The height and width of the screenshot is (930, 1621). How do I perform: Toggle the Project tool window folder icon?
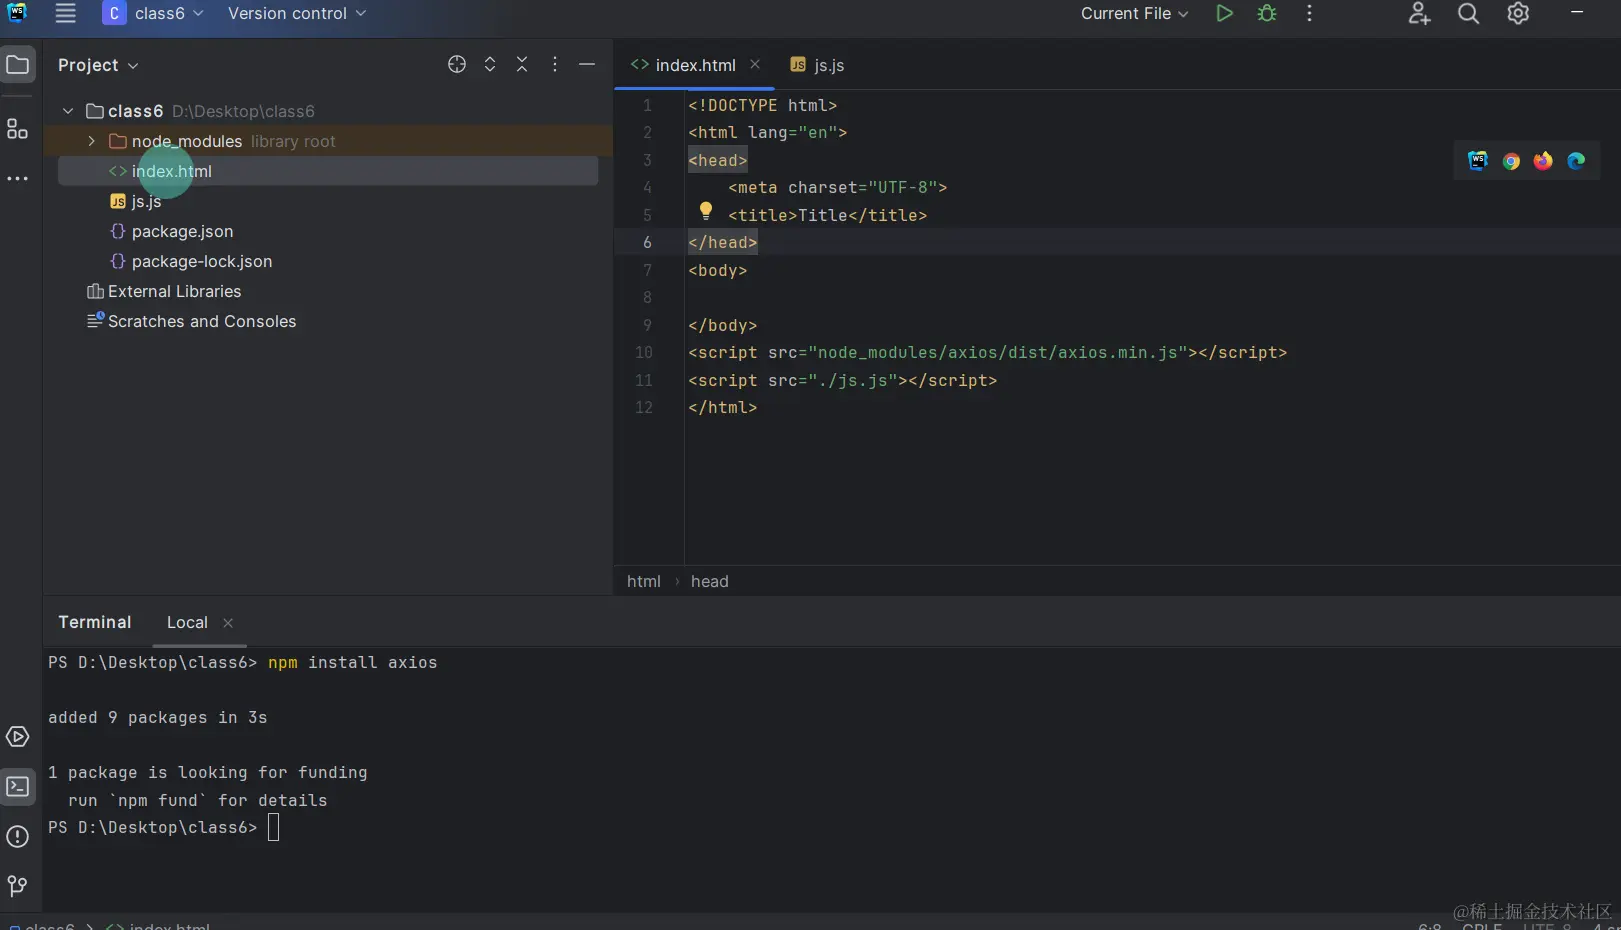click(x=17, y=65)
